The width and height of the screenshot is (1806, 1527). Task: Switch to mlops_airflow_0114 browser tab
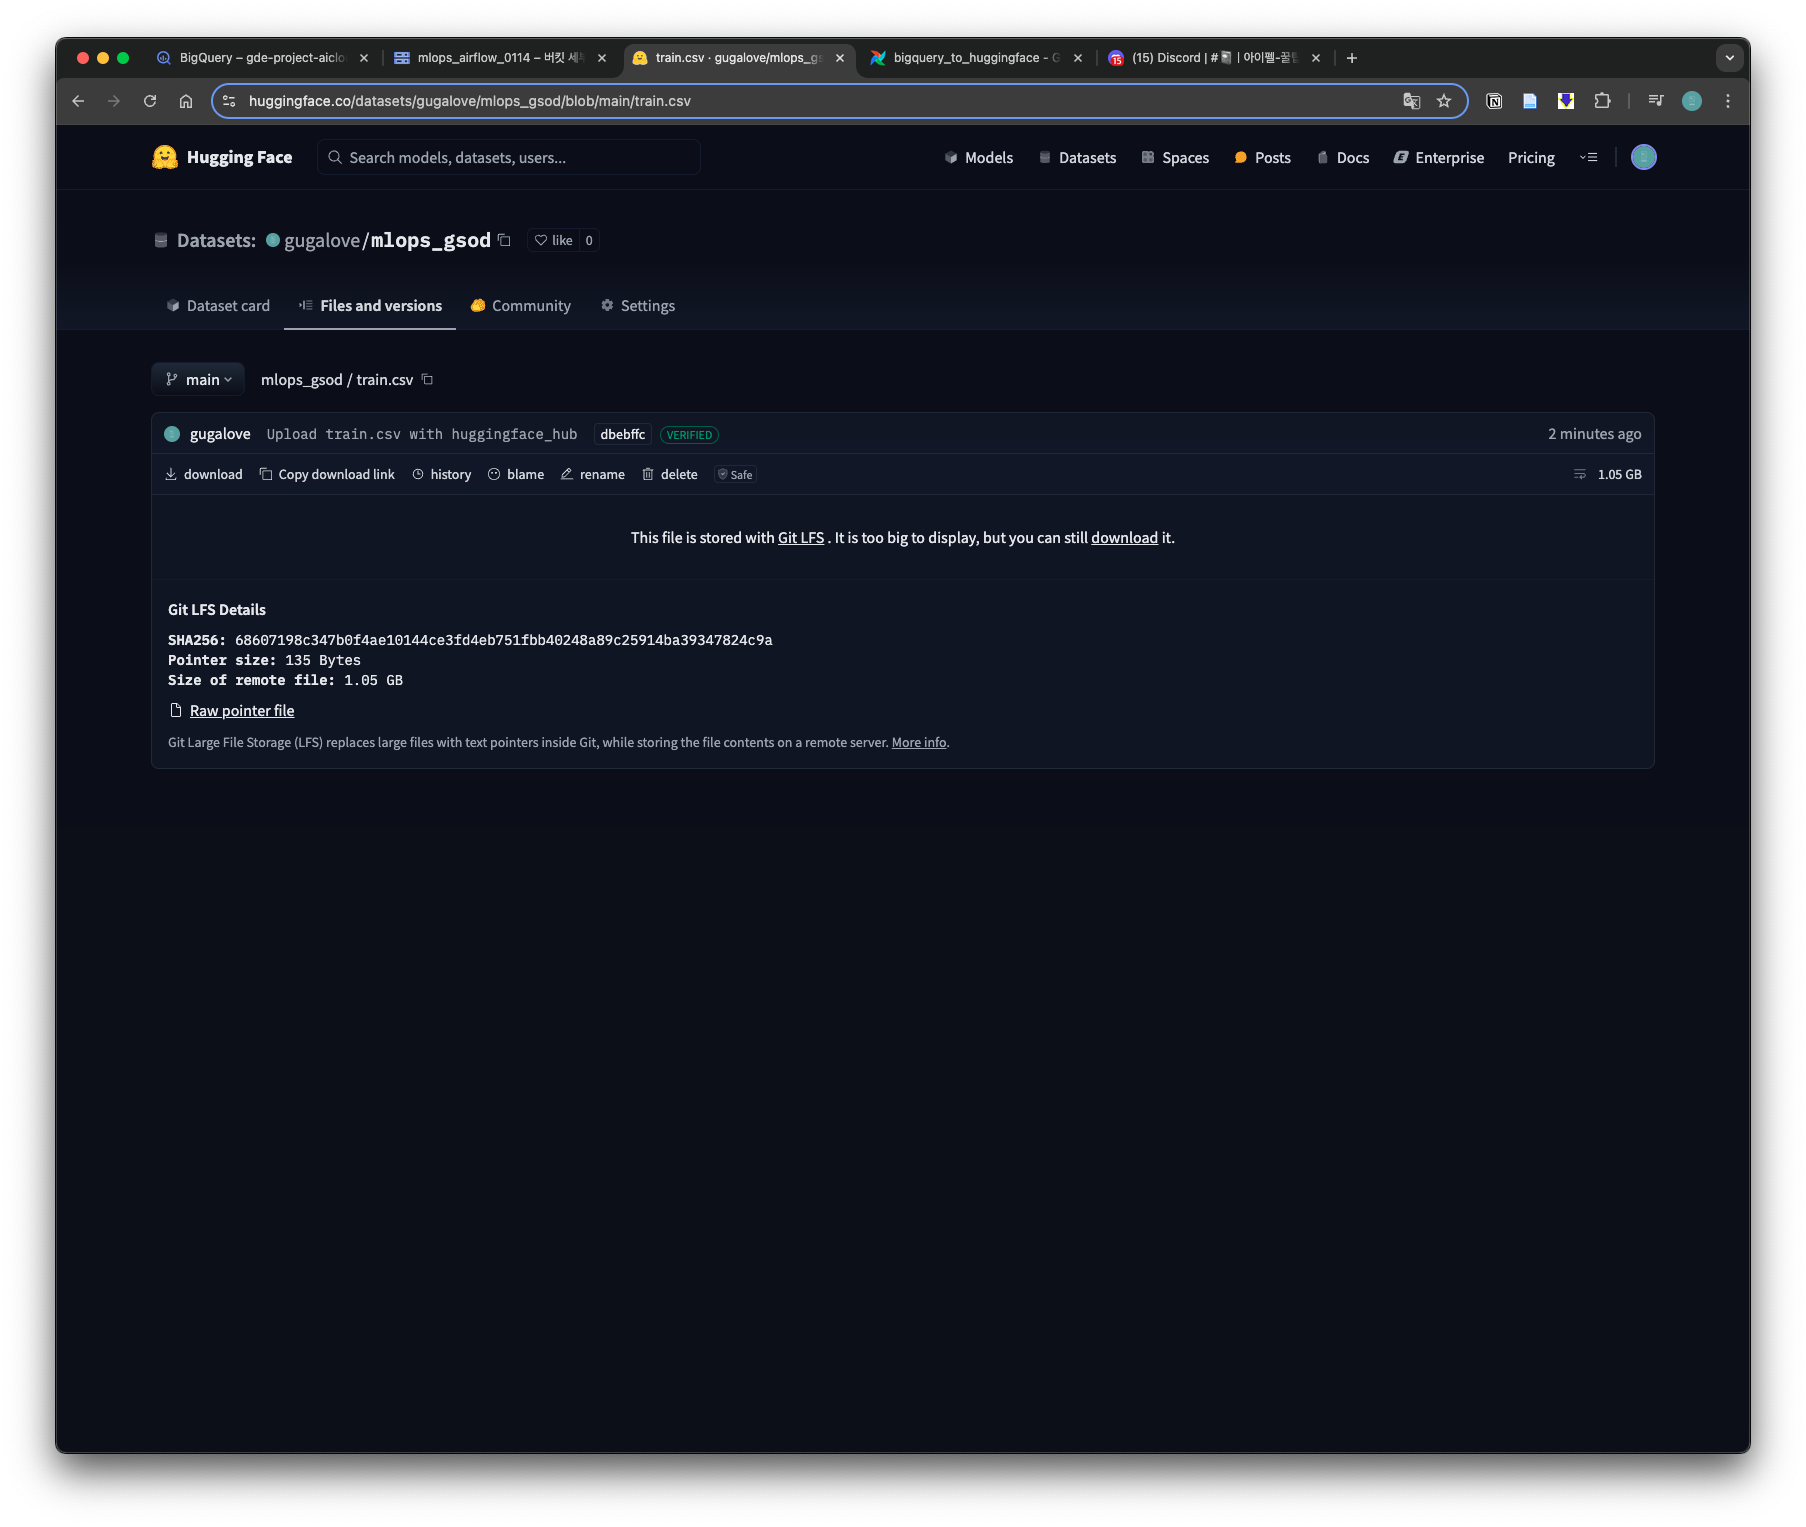[500, 58]
